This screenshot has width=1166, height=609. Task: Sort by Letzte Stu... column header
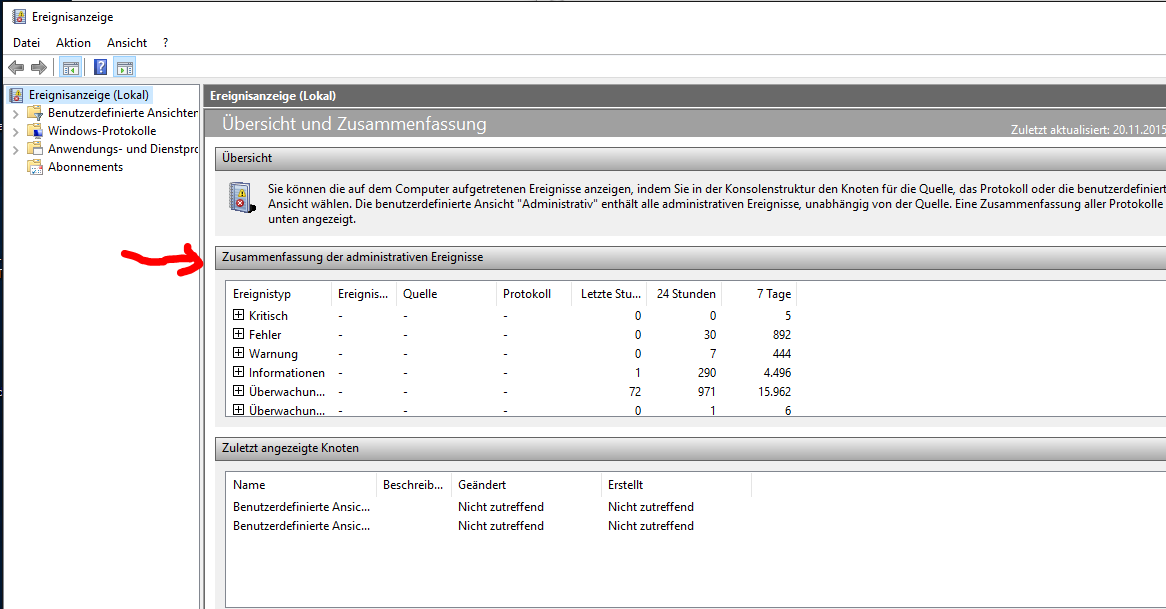click(610, 294)
